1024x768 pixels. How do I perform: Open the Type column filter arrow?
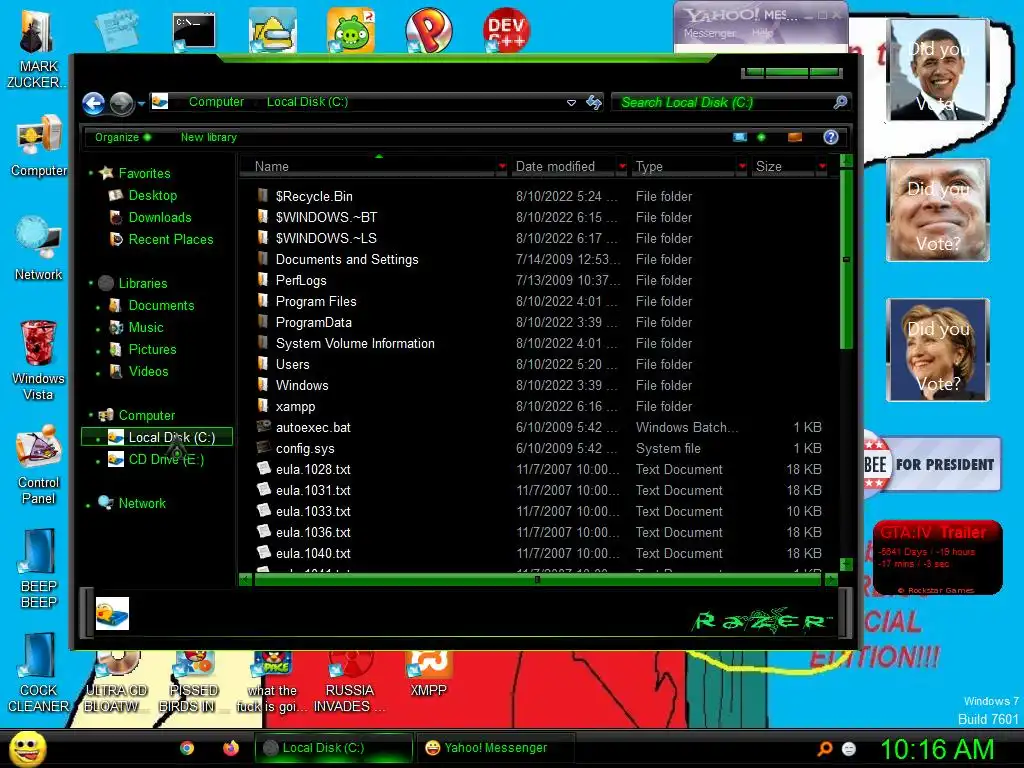(x=743, y=167)
